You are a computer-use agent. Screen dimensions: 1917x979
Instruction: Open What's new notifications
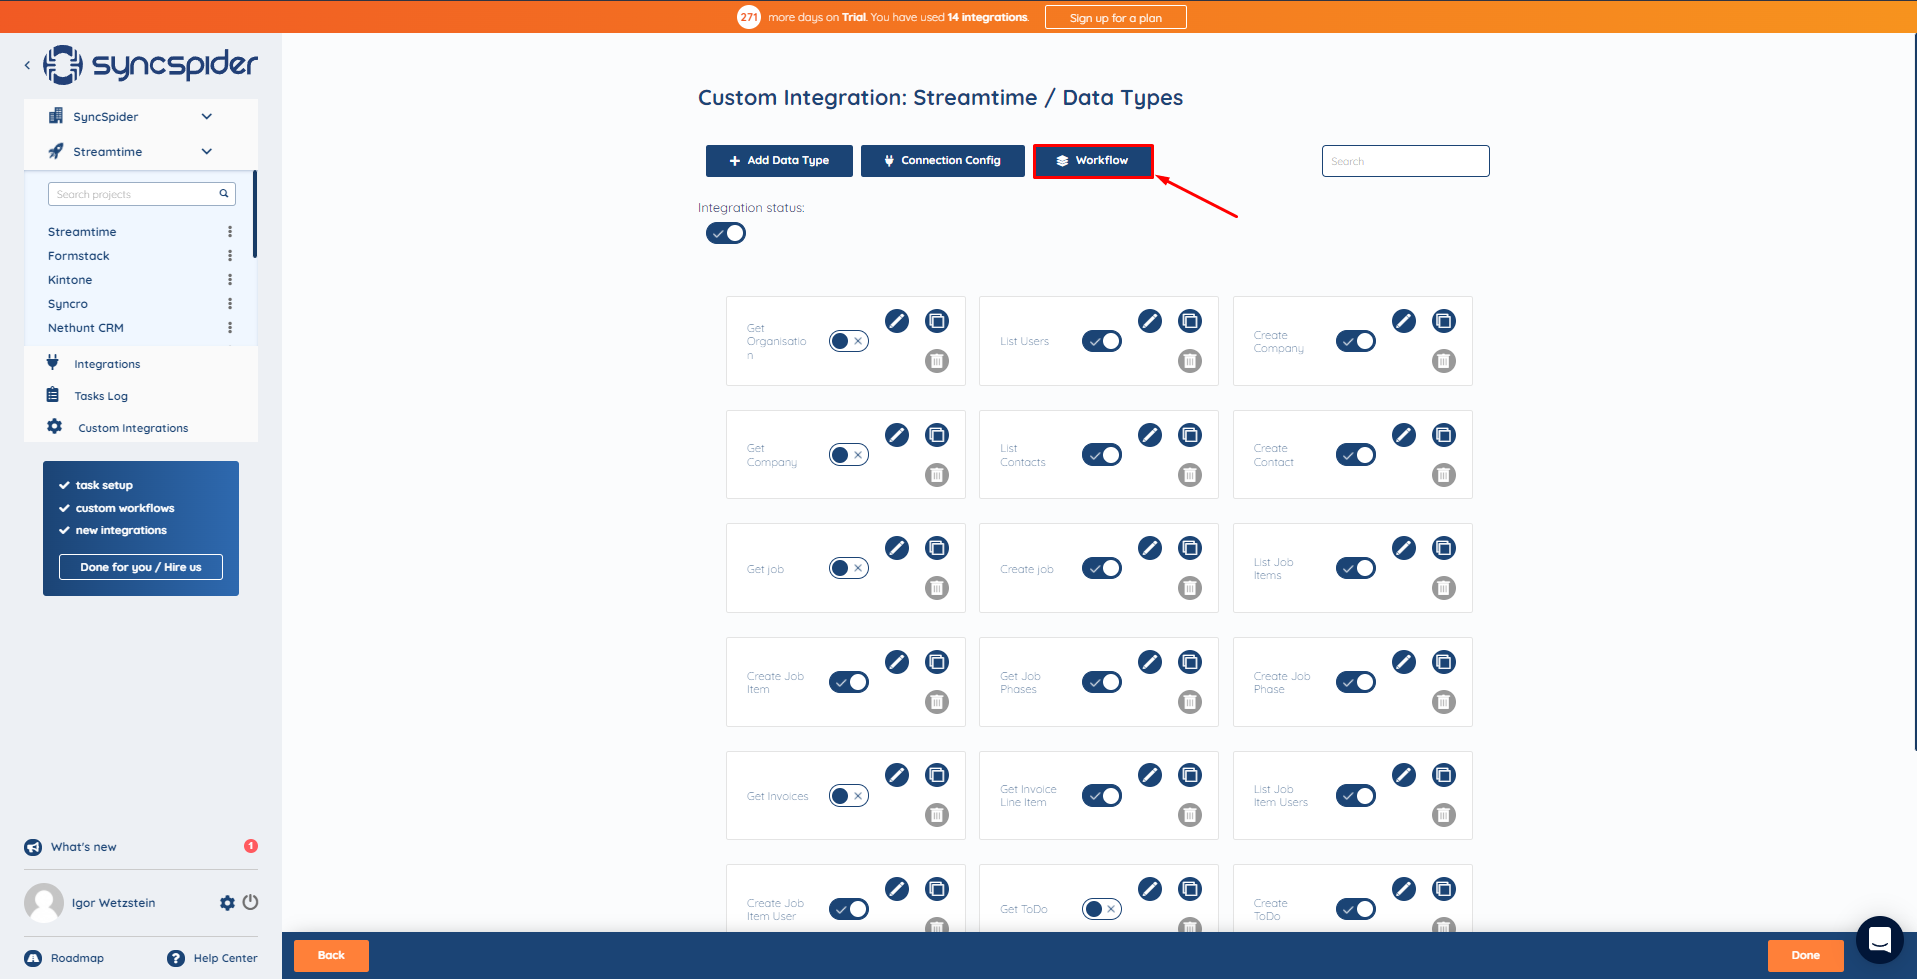pyautogui.click(x=84, y=847)
